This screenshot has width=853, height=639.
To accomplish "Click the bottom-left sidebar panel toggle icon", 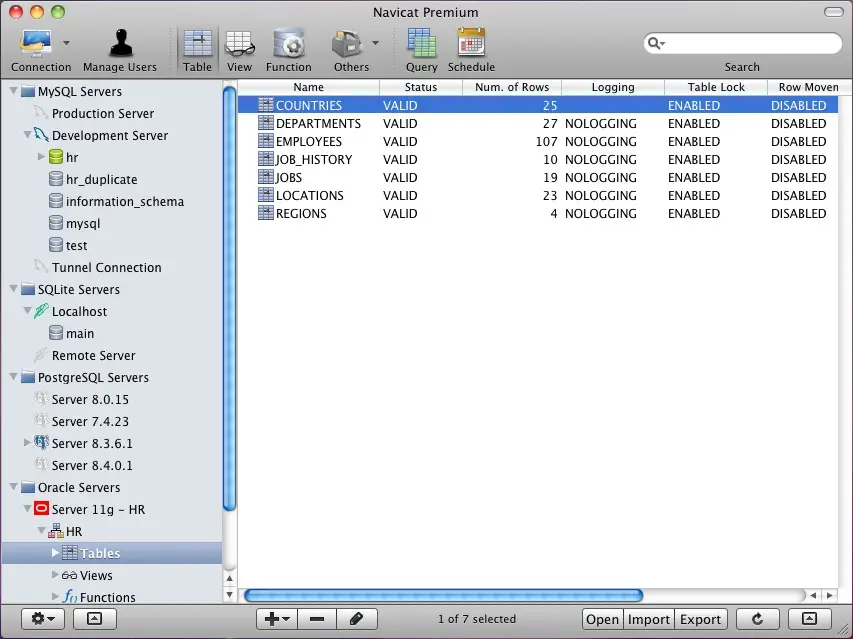I will pyautogui.click(x=94, y=618).
